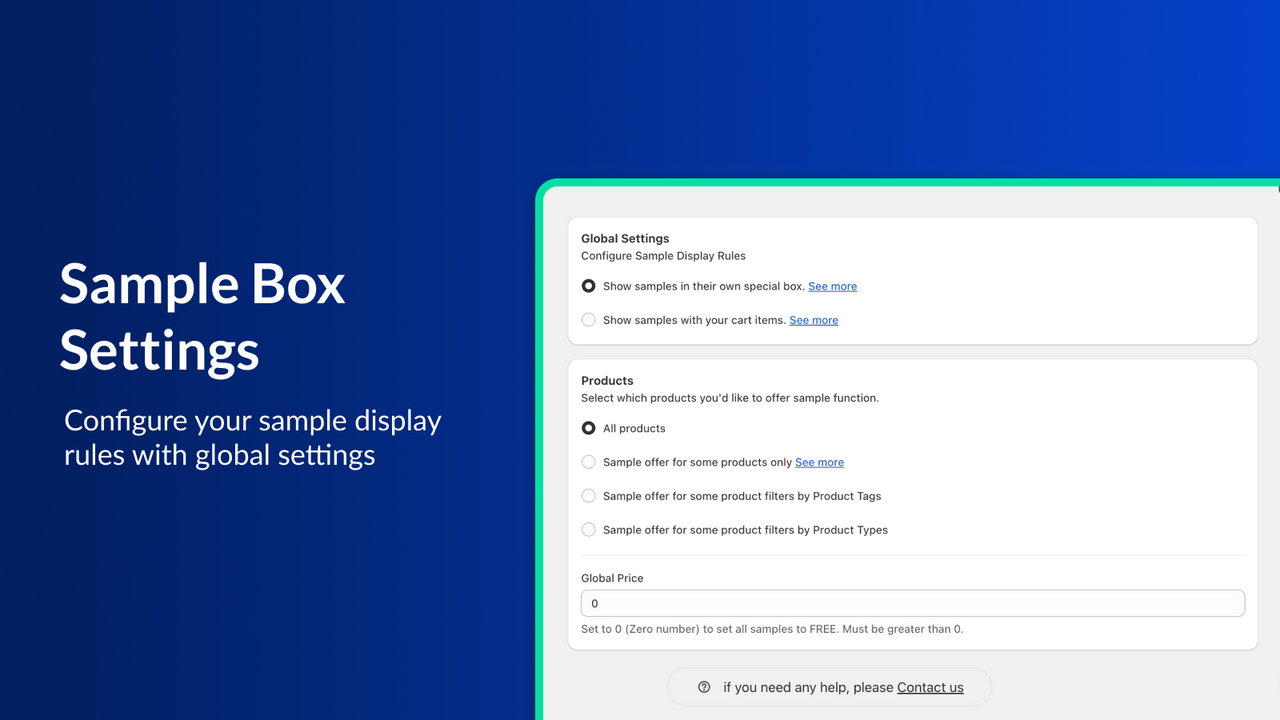Select 'Show samples with your cart items'
Image resolution: width=1280 pixels, height=720 pixels.
click(x=588, y=320)
